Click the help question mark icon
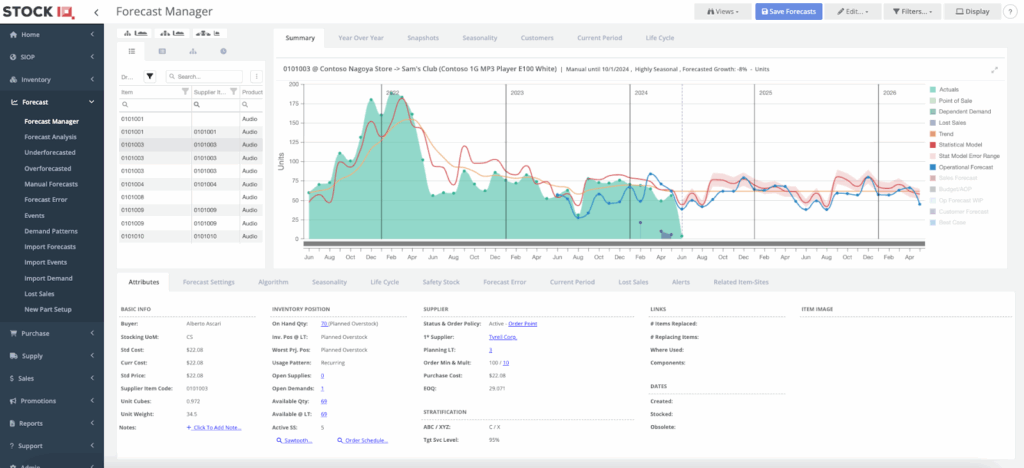Image resolution: width=1024 pixels, height=468 pixels. 1009,12
